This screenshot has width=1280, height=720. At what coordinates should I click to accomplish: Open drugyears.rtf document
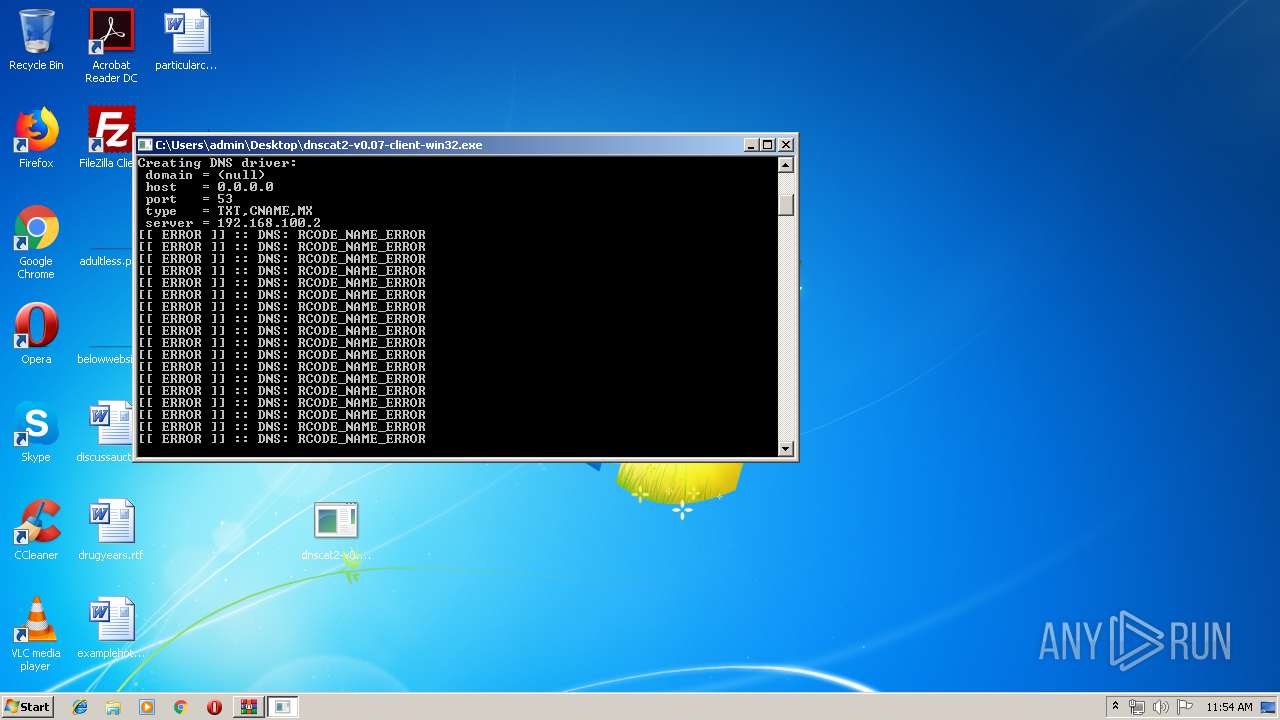pyautogui.click(x=111, y=530)
